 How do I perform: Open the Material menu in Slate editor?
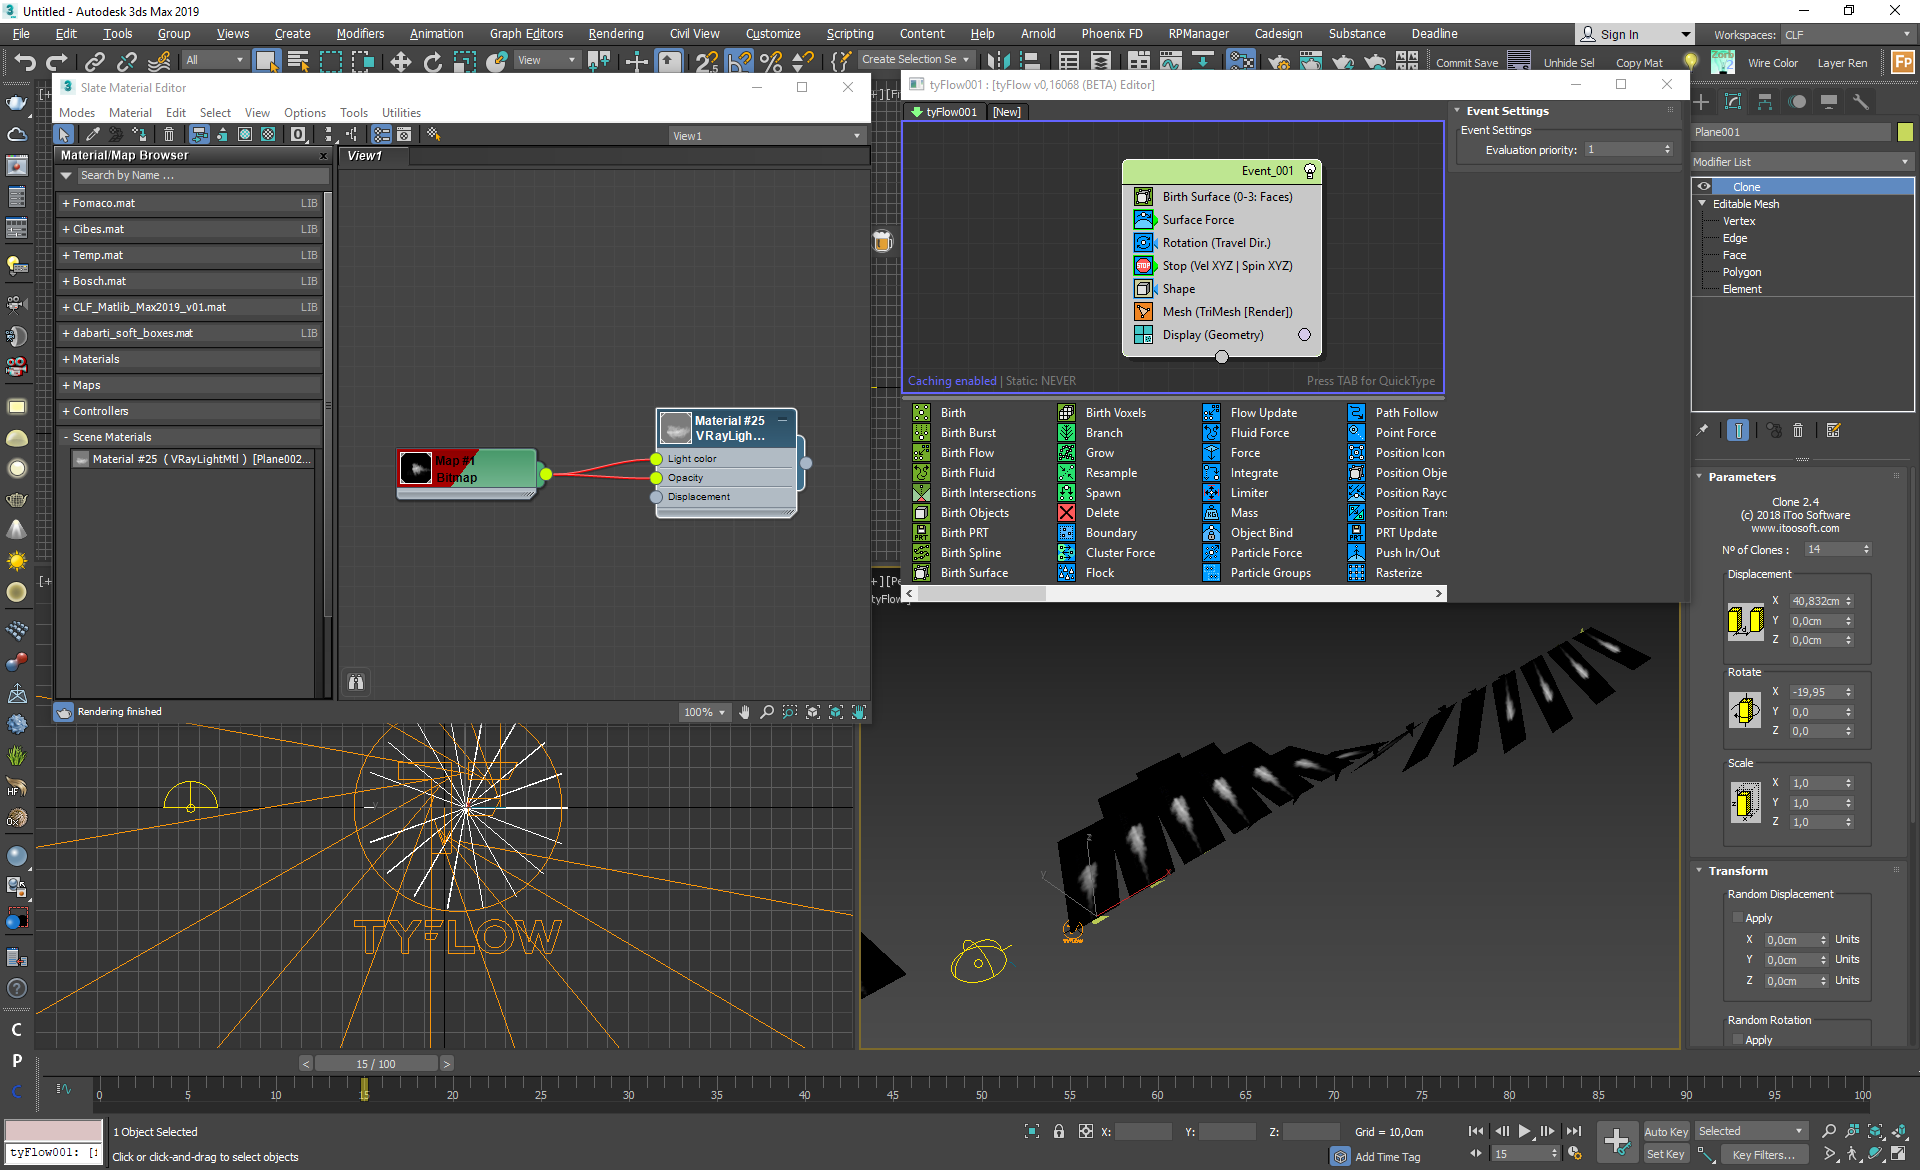pos(130,113)
